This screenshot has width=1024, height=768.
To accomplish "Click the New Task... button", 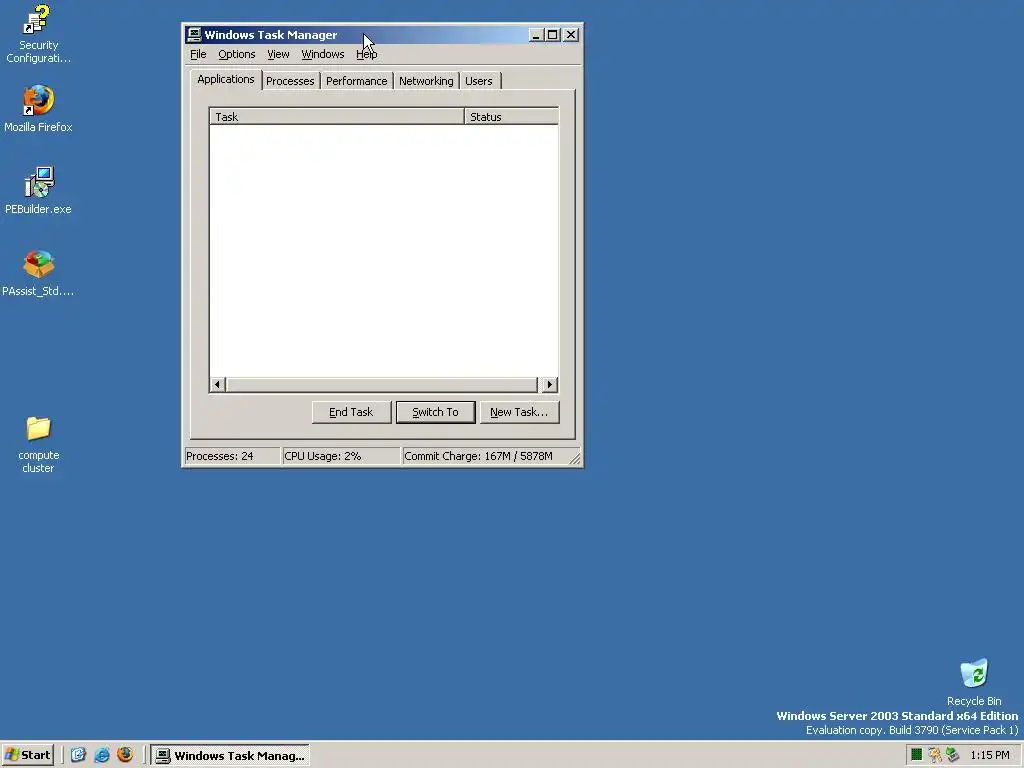I will click(519, 412).
